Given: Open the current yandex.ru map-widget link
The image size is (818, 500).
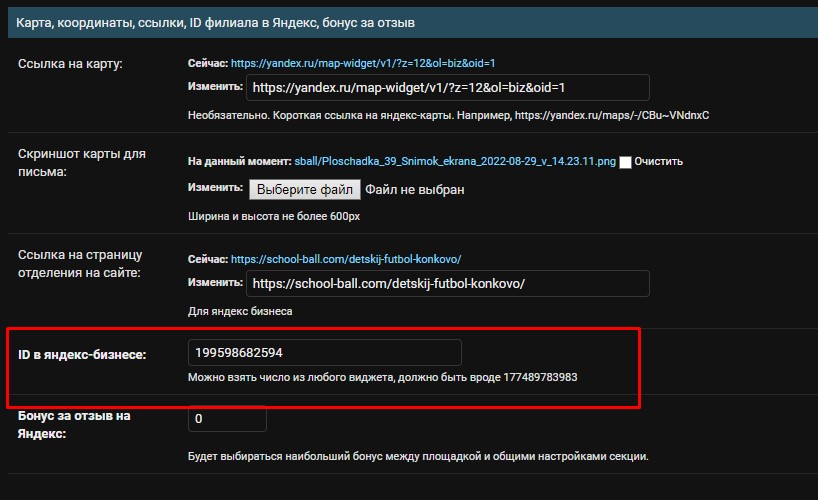Looking at the screenshot, I should 363,63.
